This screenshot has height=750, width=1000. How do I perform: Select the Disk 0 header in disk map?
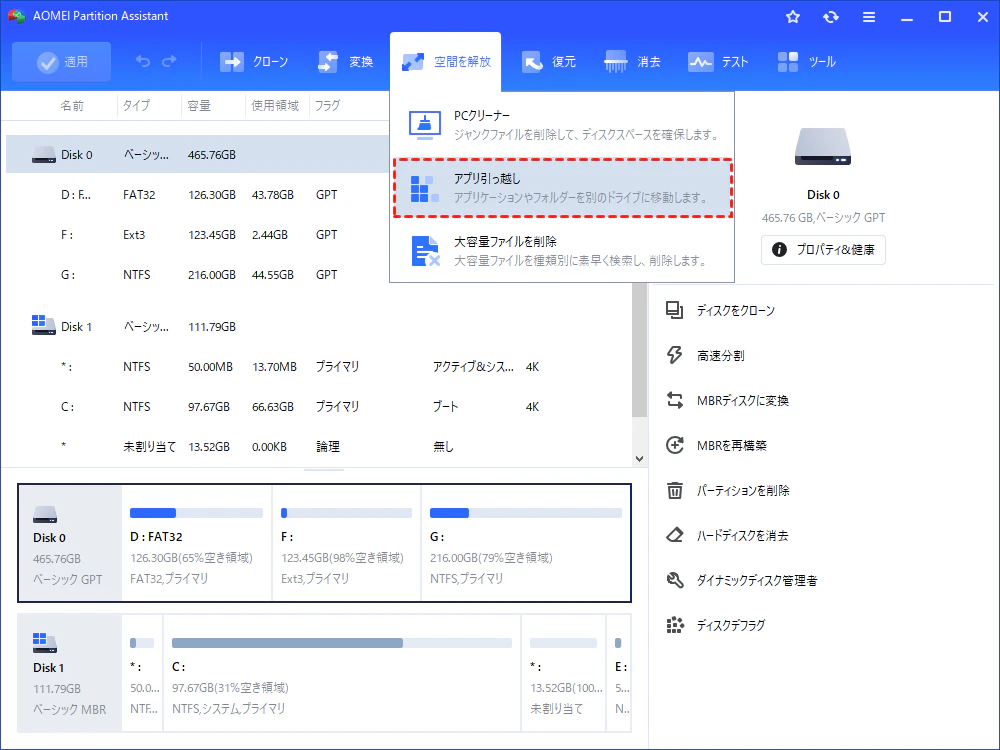click(x=70, y=543)
